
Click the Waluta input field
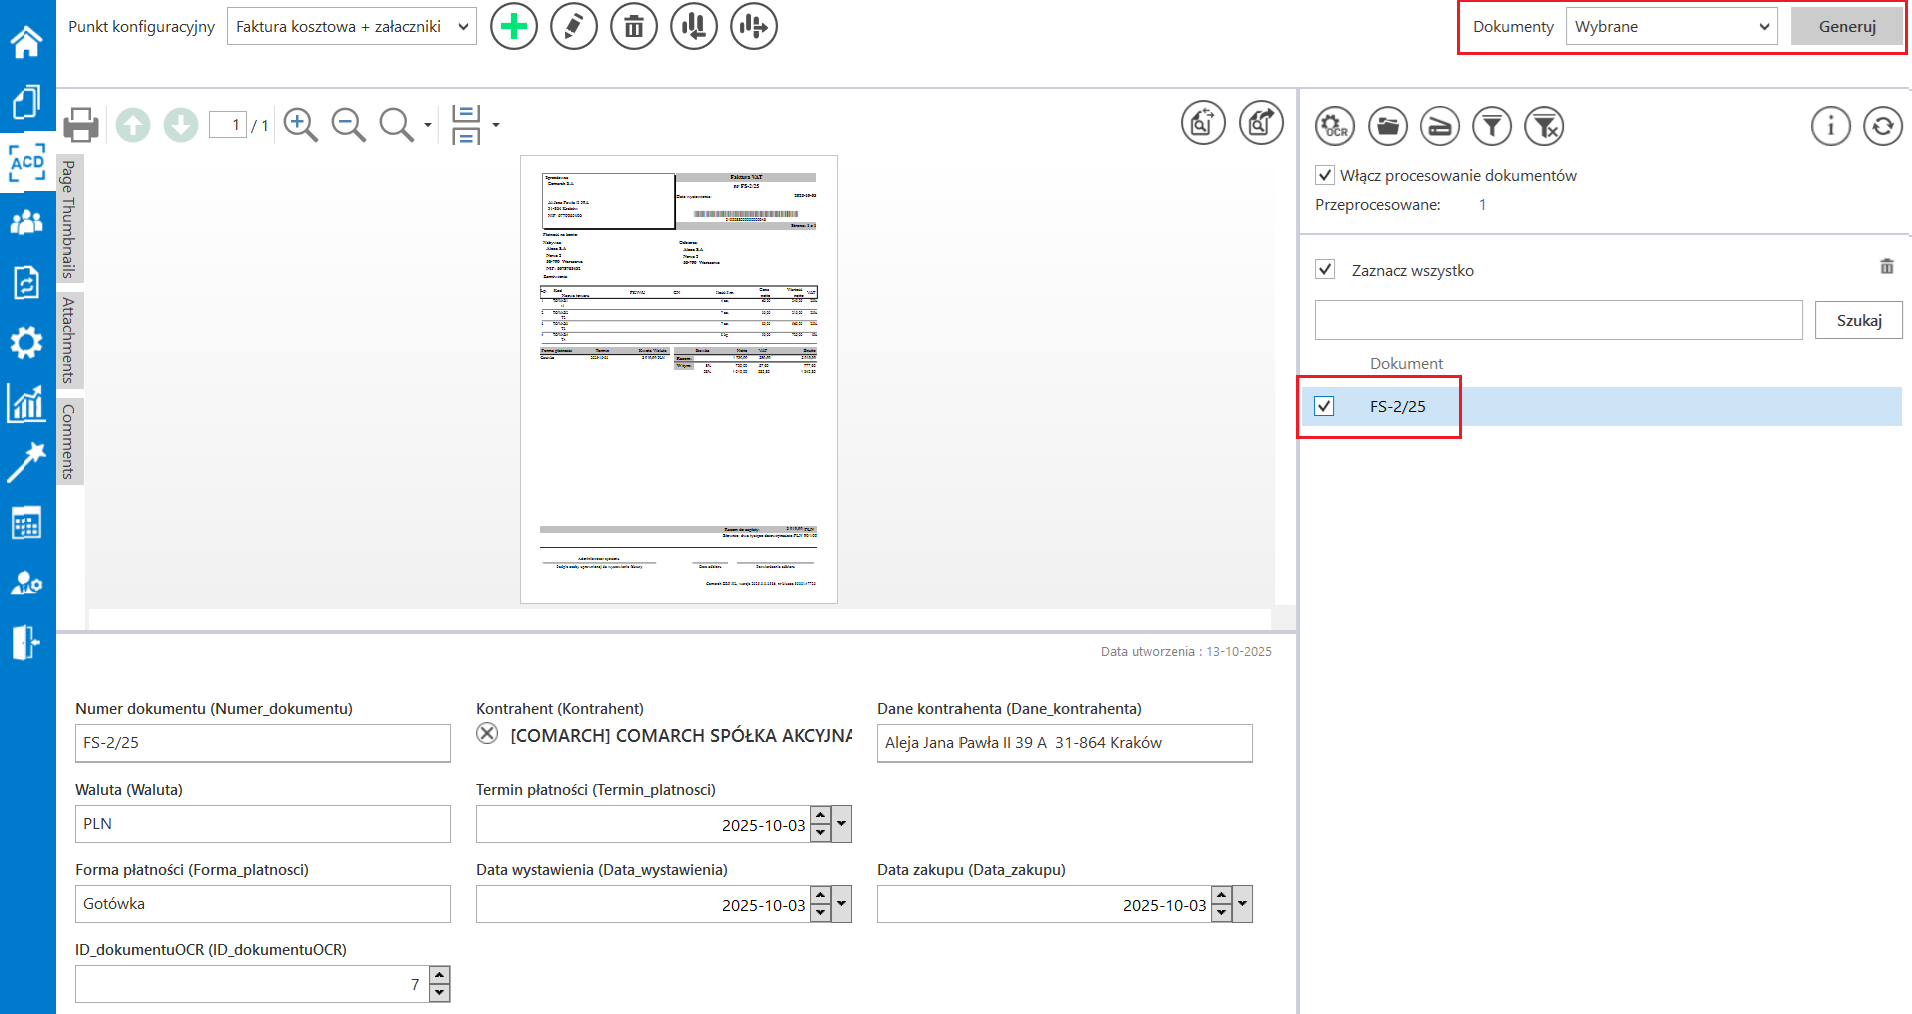tap(263, 824)
